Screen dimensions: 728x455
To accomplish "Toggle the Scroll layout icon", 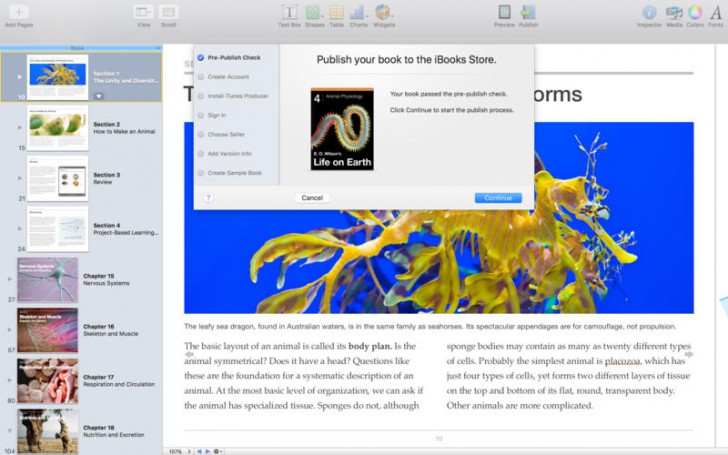I will coord(169,12).
